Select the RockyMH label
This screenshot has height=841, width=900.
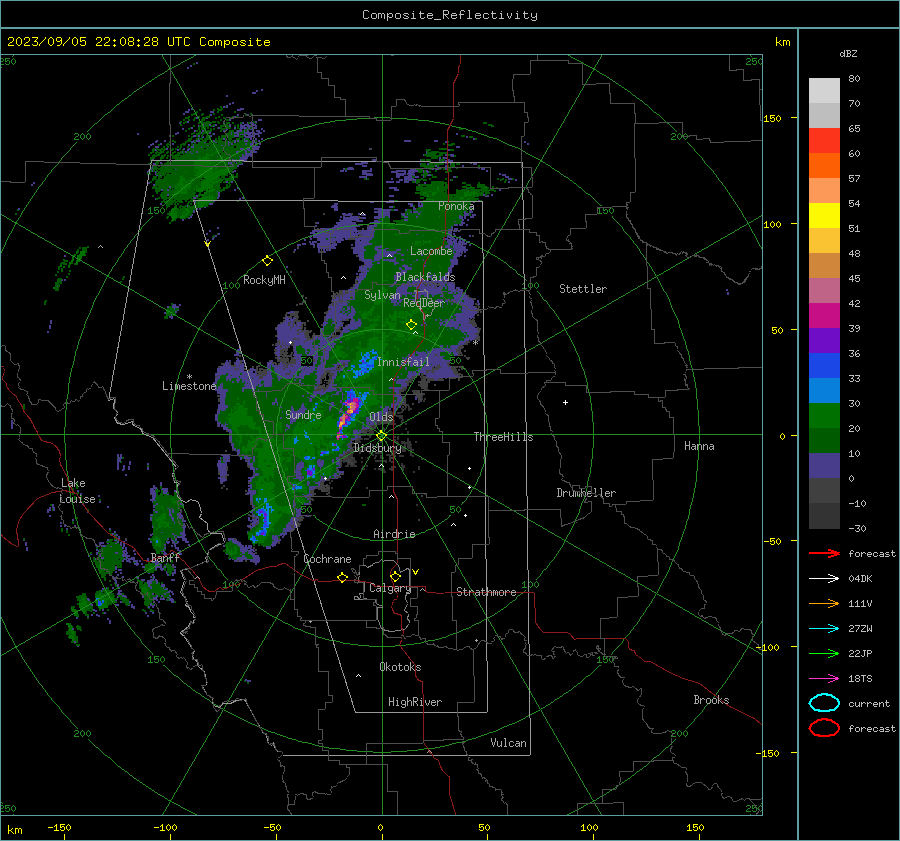tap(264, 280)
